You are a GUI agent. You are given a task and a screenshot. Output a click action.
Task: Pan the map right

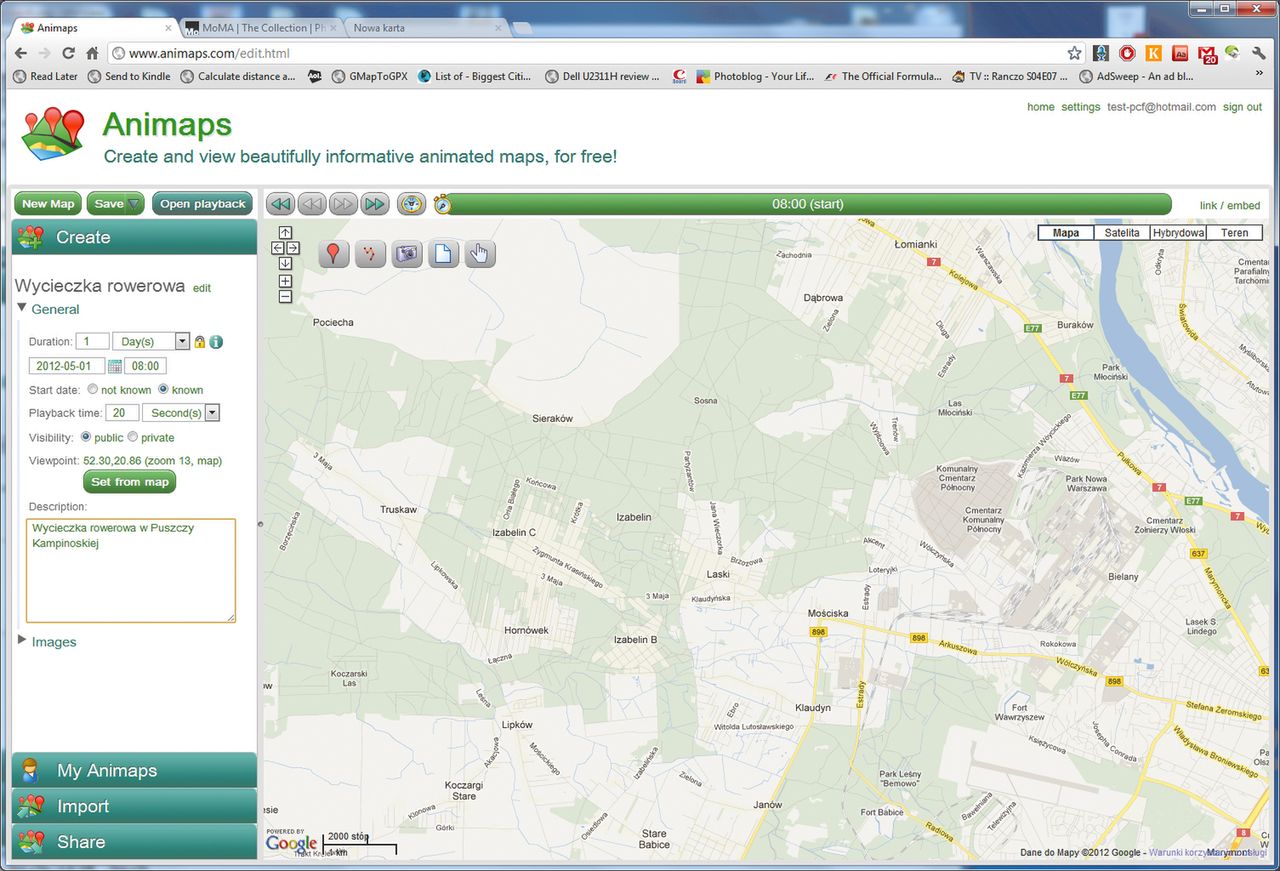[x=292, y=248]
